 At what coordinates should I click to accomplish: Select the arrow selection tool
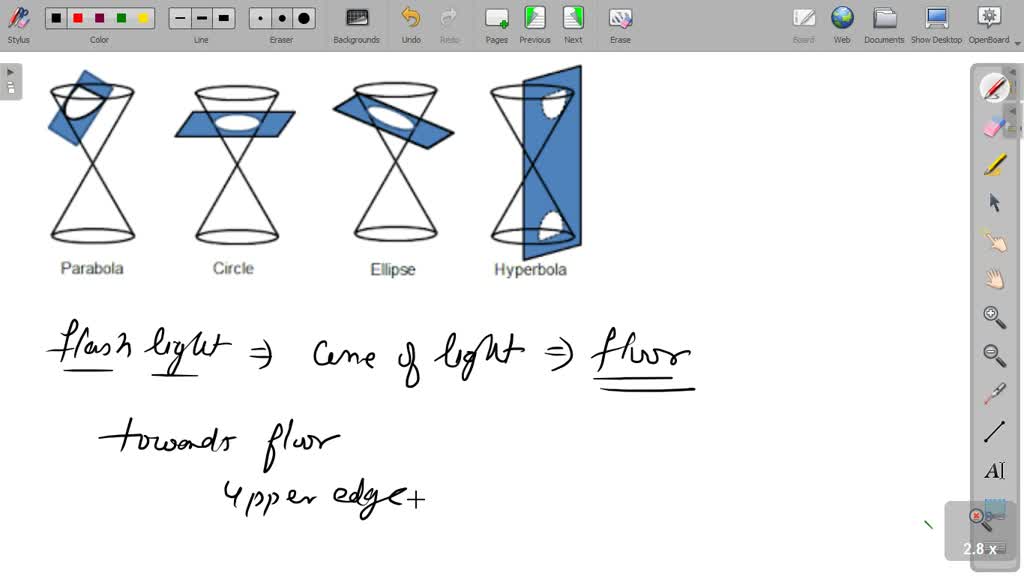click(994, 202)
